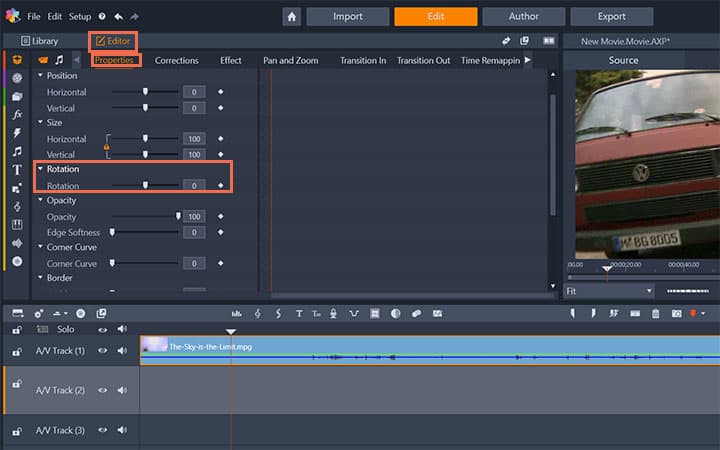Select the timeline title T tool
The height and width of the screenshot is (450, 720).
299,314
